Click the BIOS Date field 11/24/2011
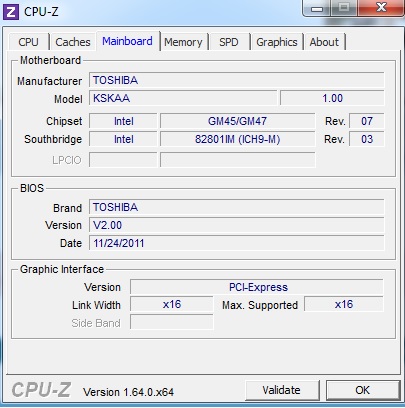 click(x=237, y=243)
